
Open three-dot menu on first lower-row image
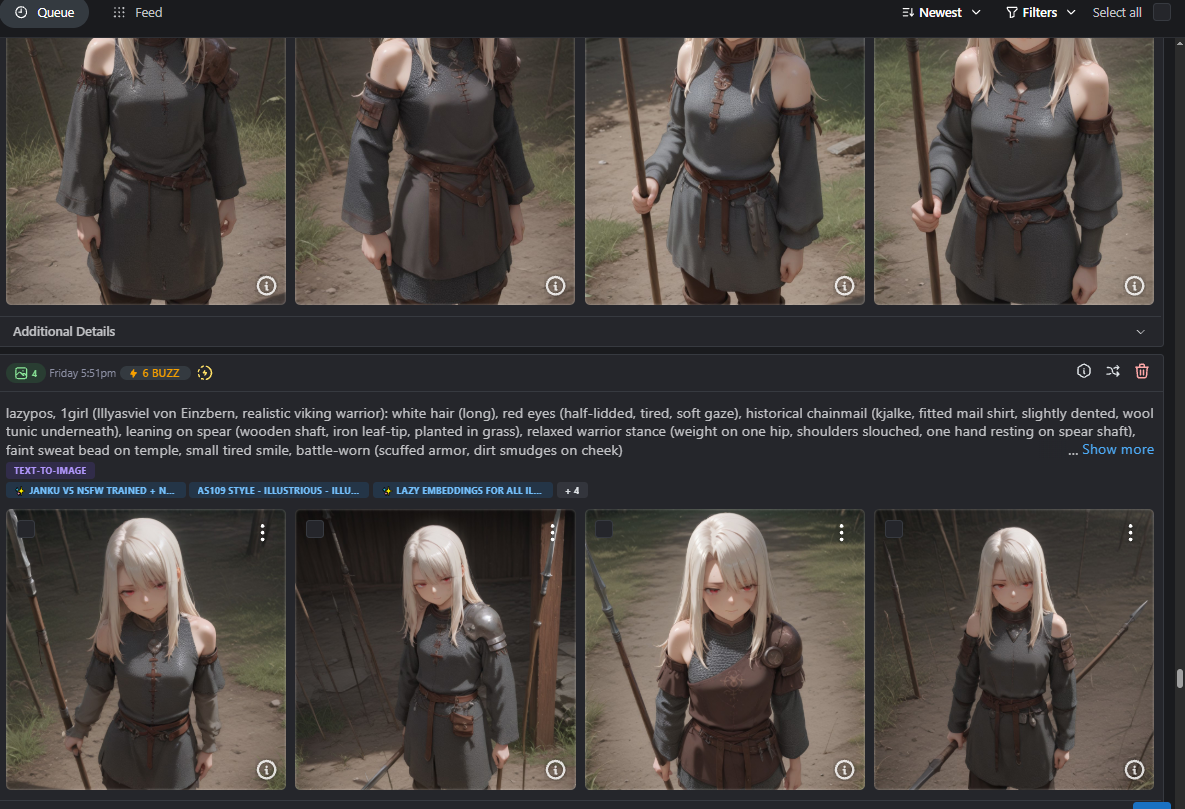click(262, 532)
